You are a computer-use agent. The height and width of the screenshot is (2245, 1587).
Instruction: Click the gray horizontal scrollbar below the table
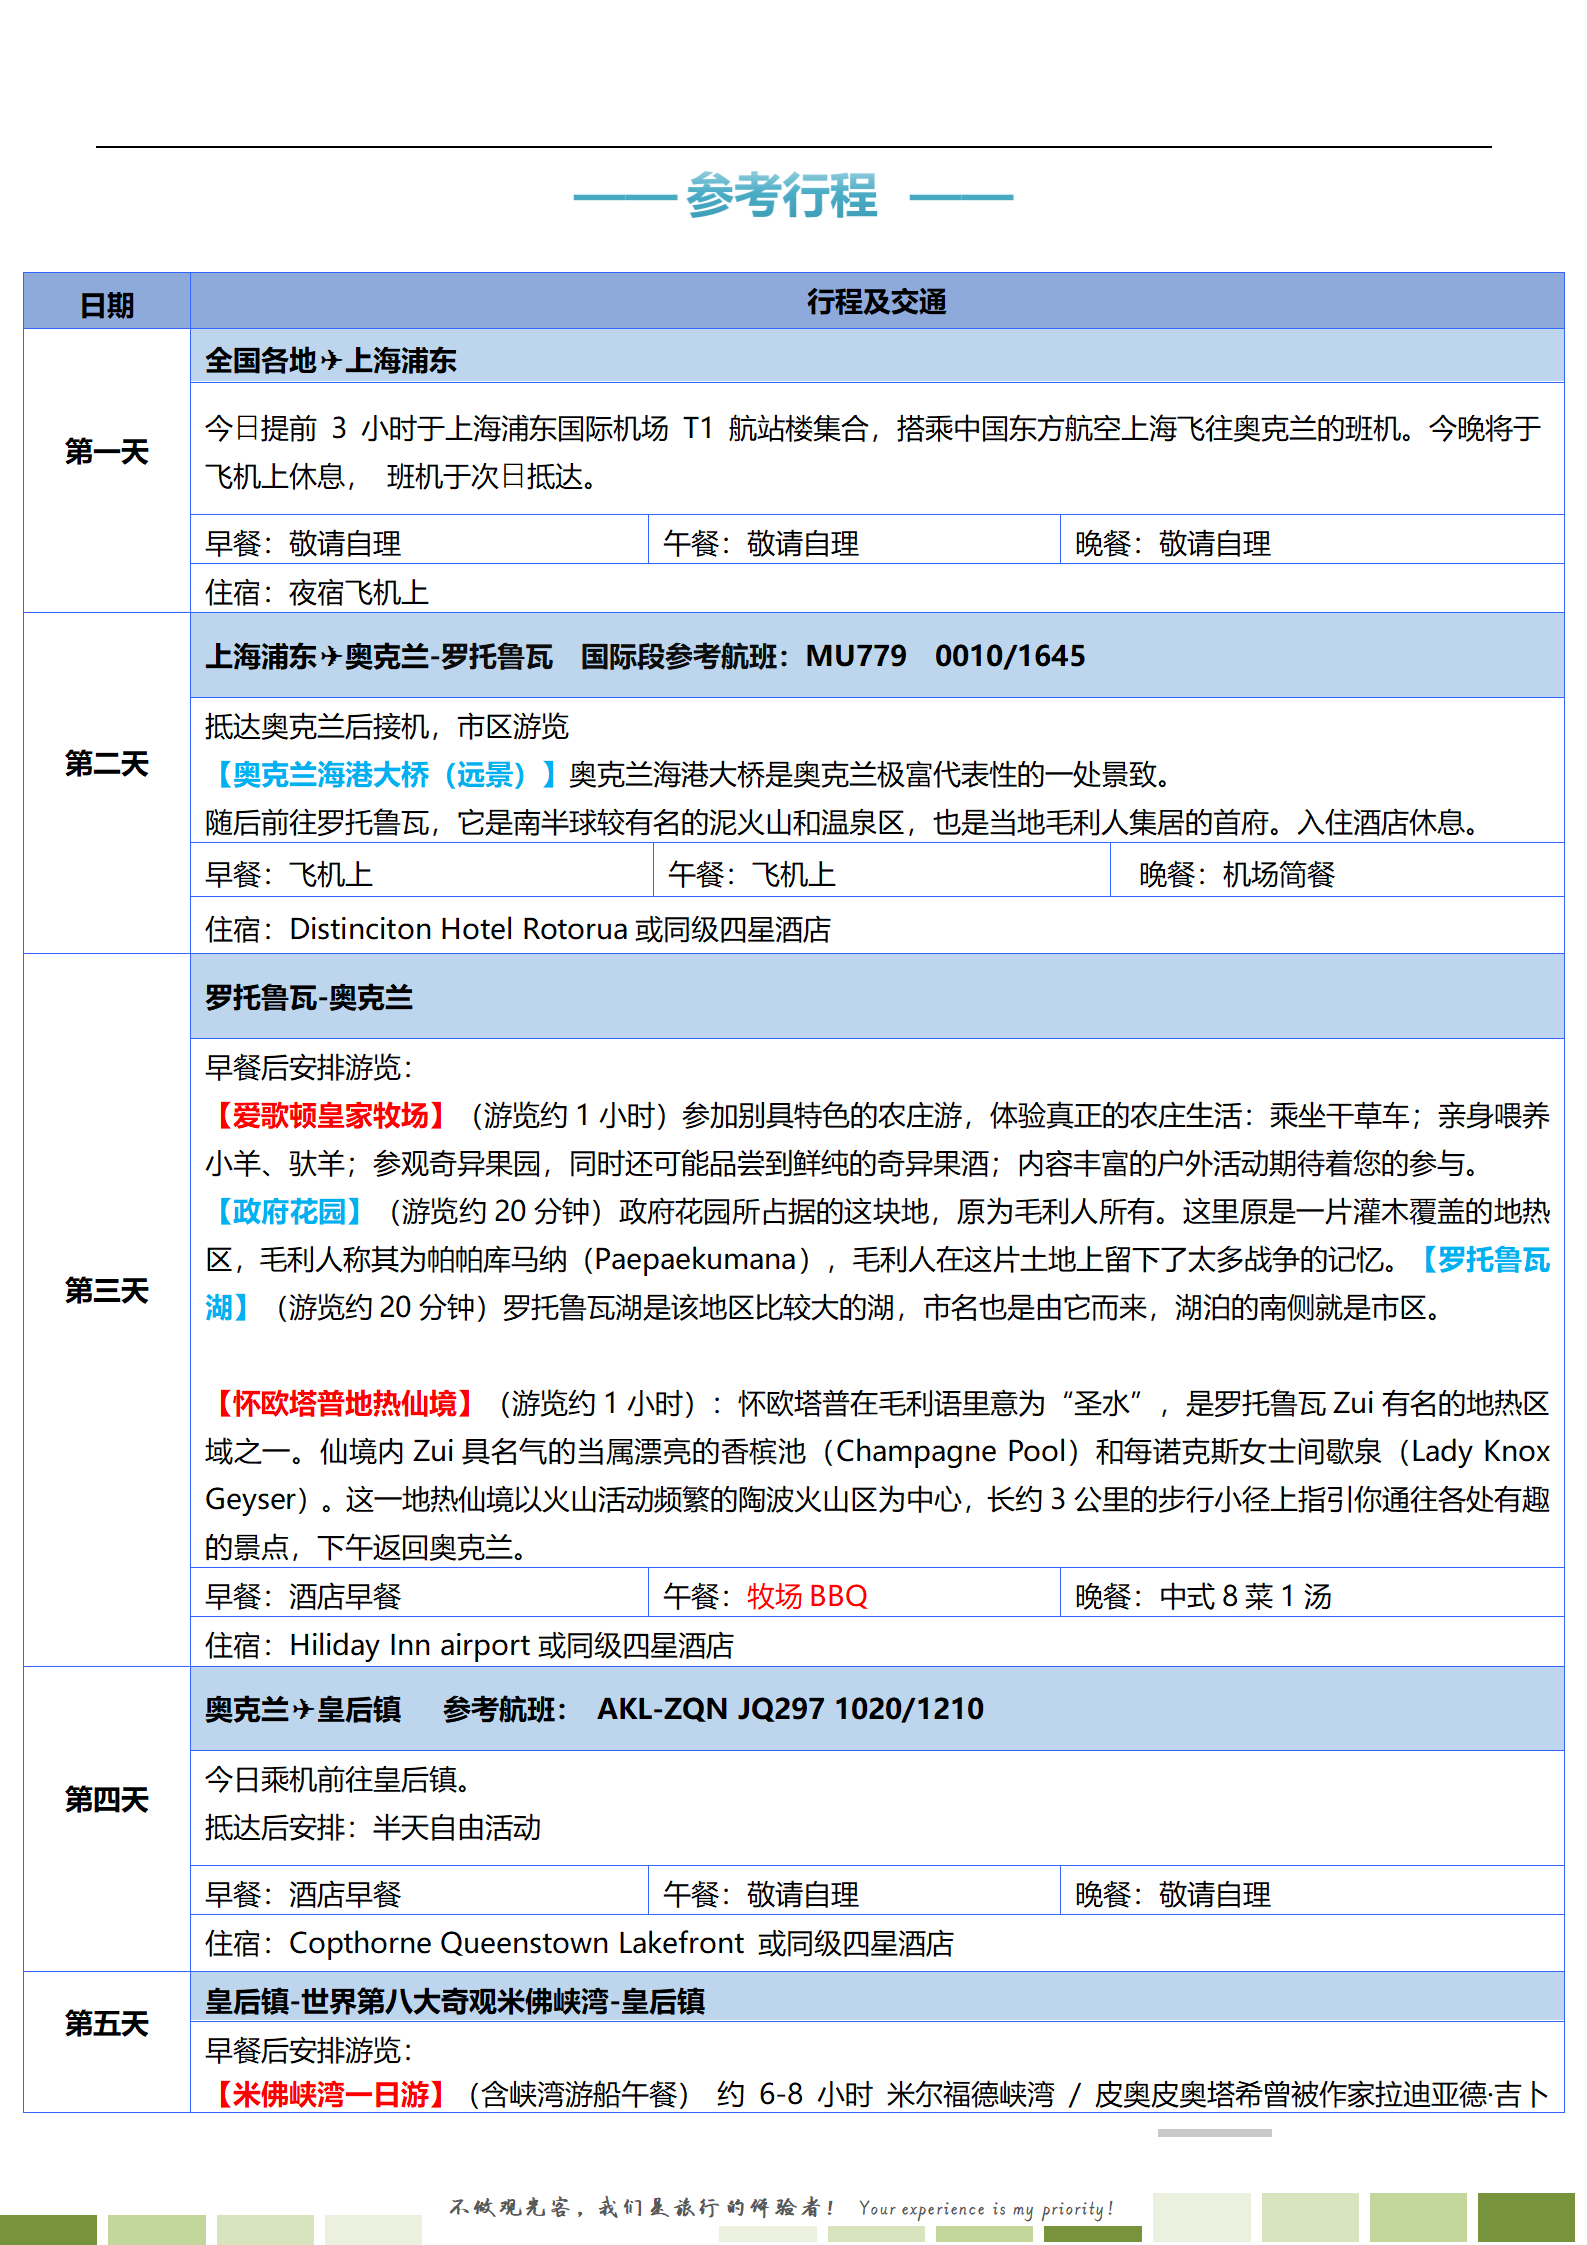point(1214,2133)
